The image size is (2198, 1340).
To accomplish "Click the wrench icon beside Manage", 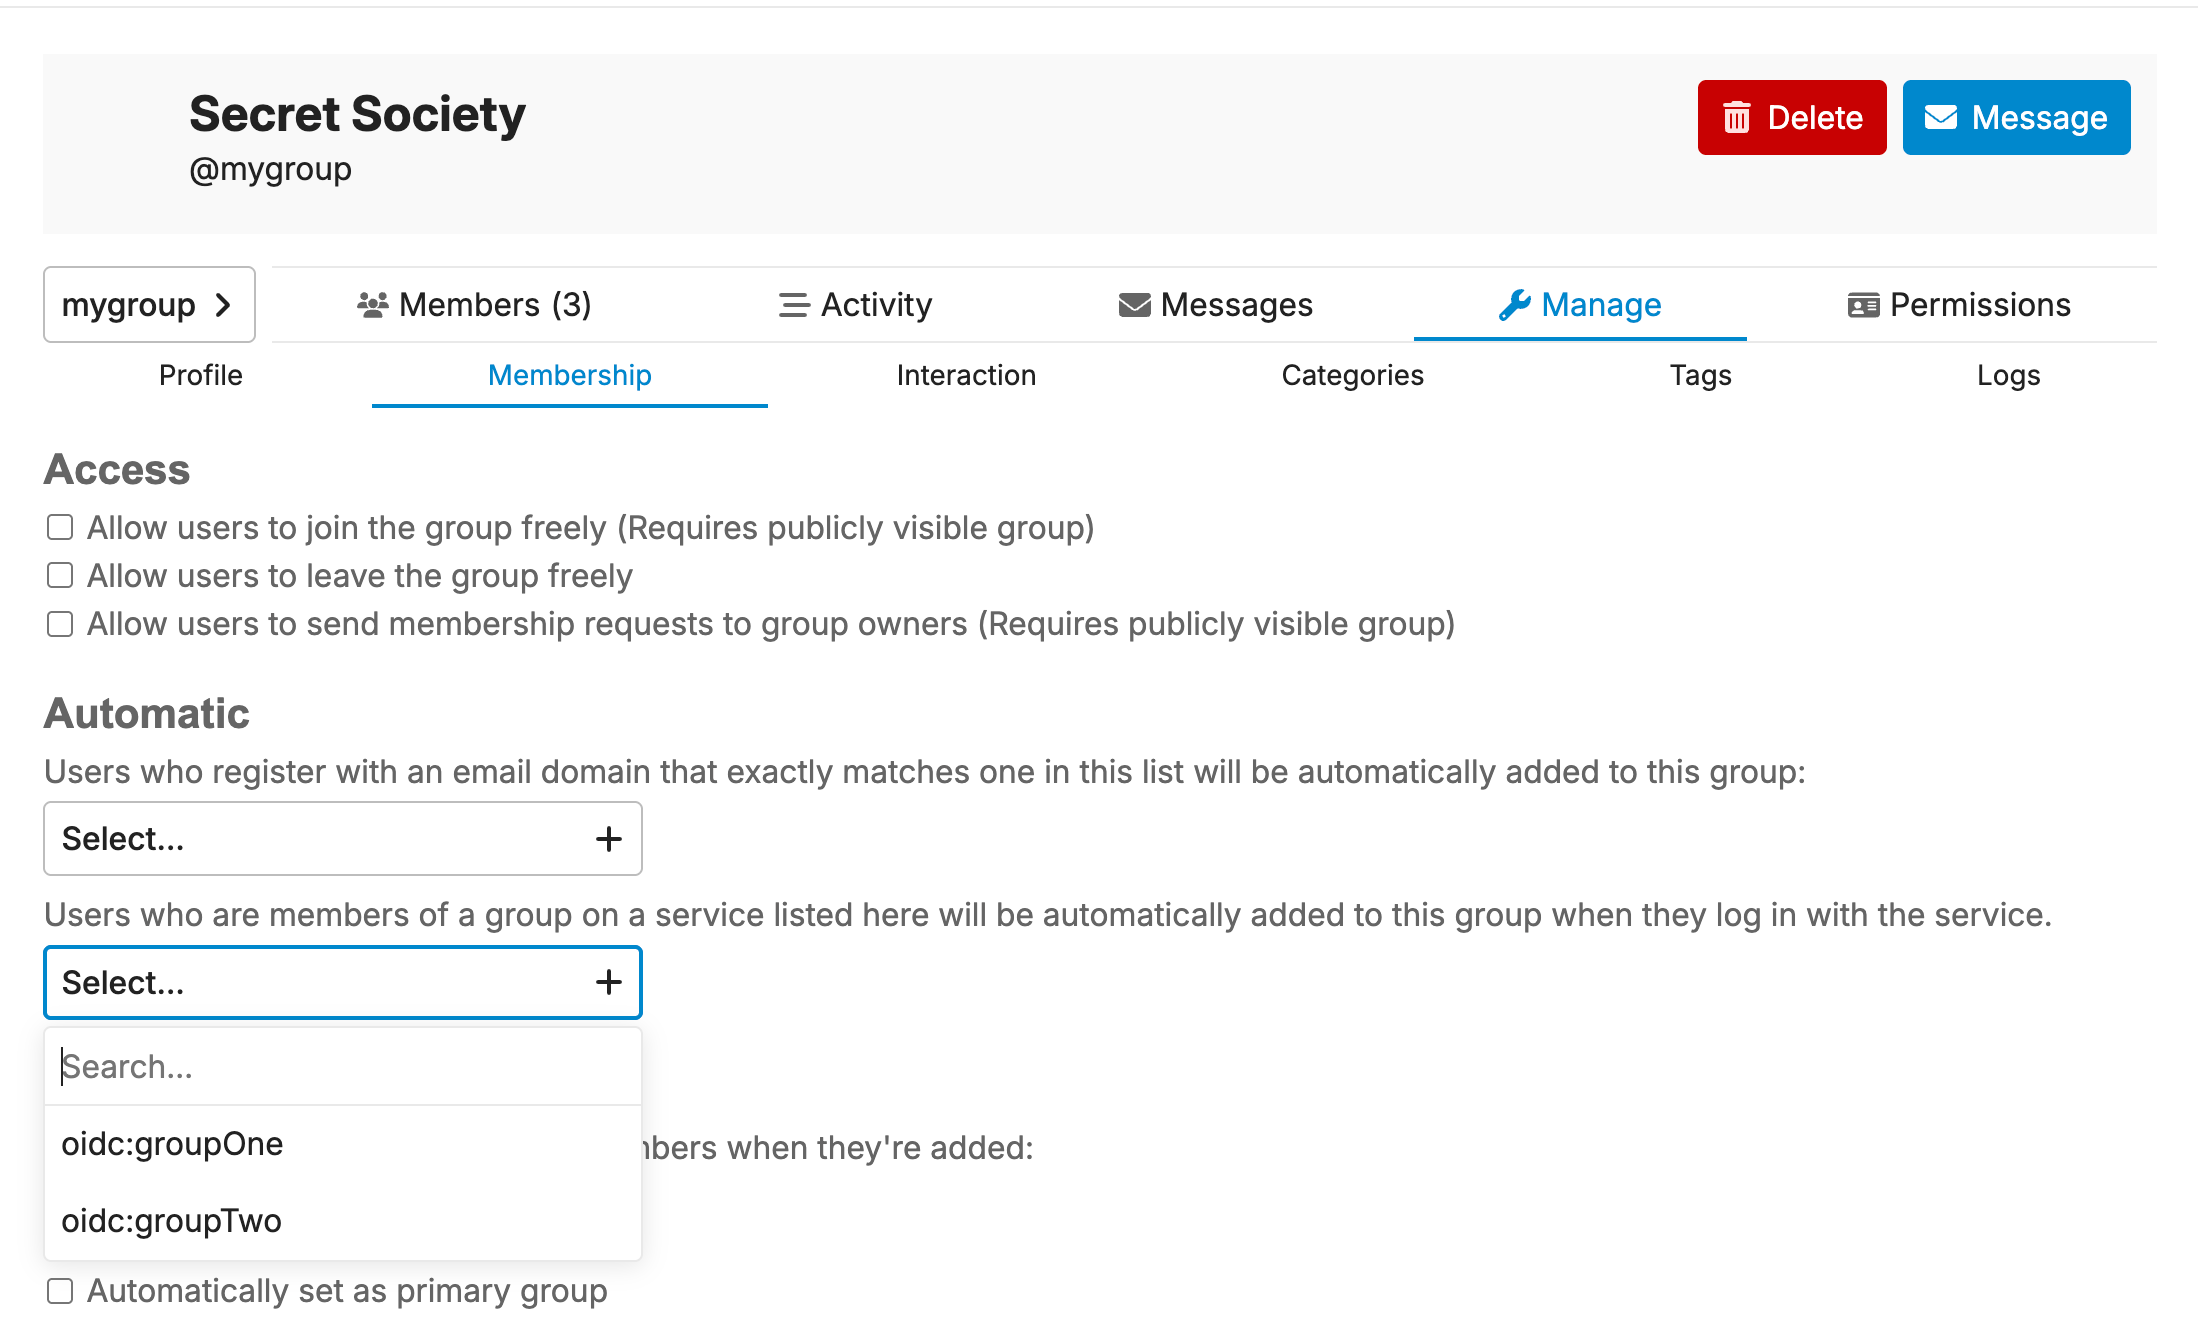I will pos(1515,305).
